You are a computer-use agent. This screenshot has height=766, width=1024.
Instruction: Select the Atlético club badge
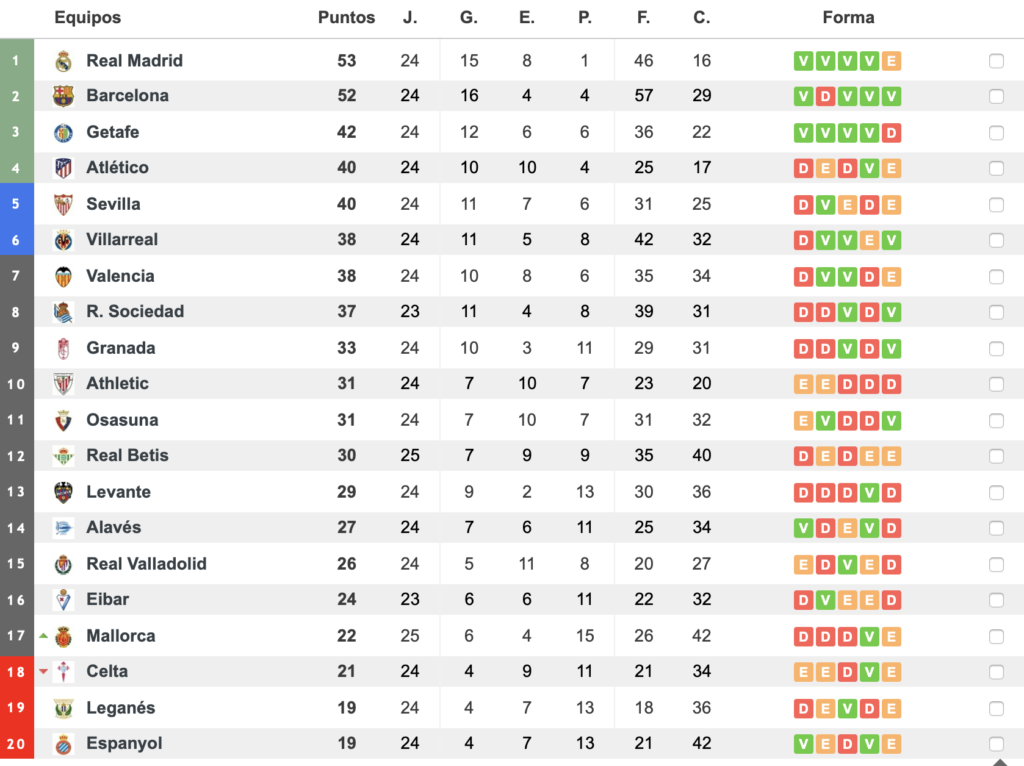click(63, 168)
